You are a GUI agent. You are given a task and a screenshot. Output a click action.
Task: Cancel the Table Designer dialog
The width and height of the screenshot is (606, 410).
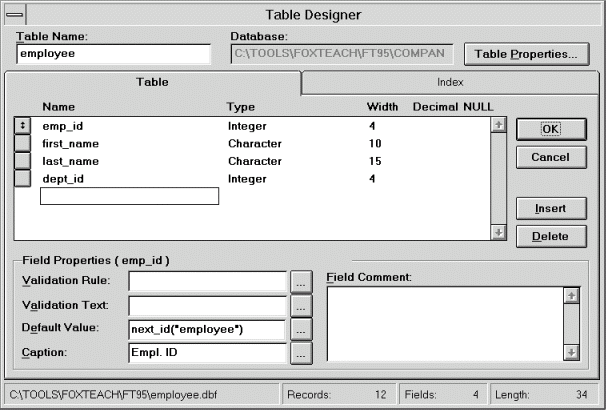(551, 157)
